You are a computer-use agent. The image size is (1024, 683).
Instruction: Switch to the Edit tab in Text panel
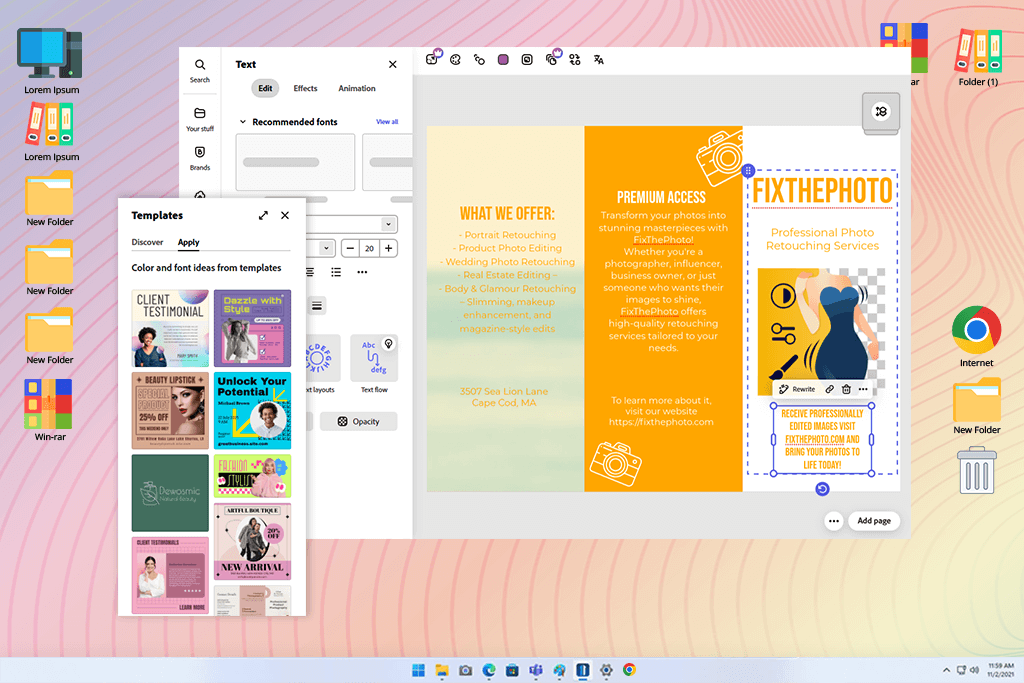(x=265, y=88)
